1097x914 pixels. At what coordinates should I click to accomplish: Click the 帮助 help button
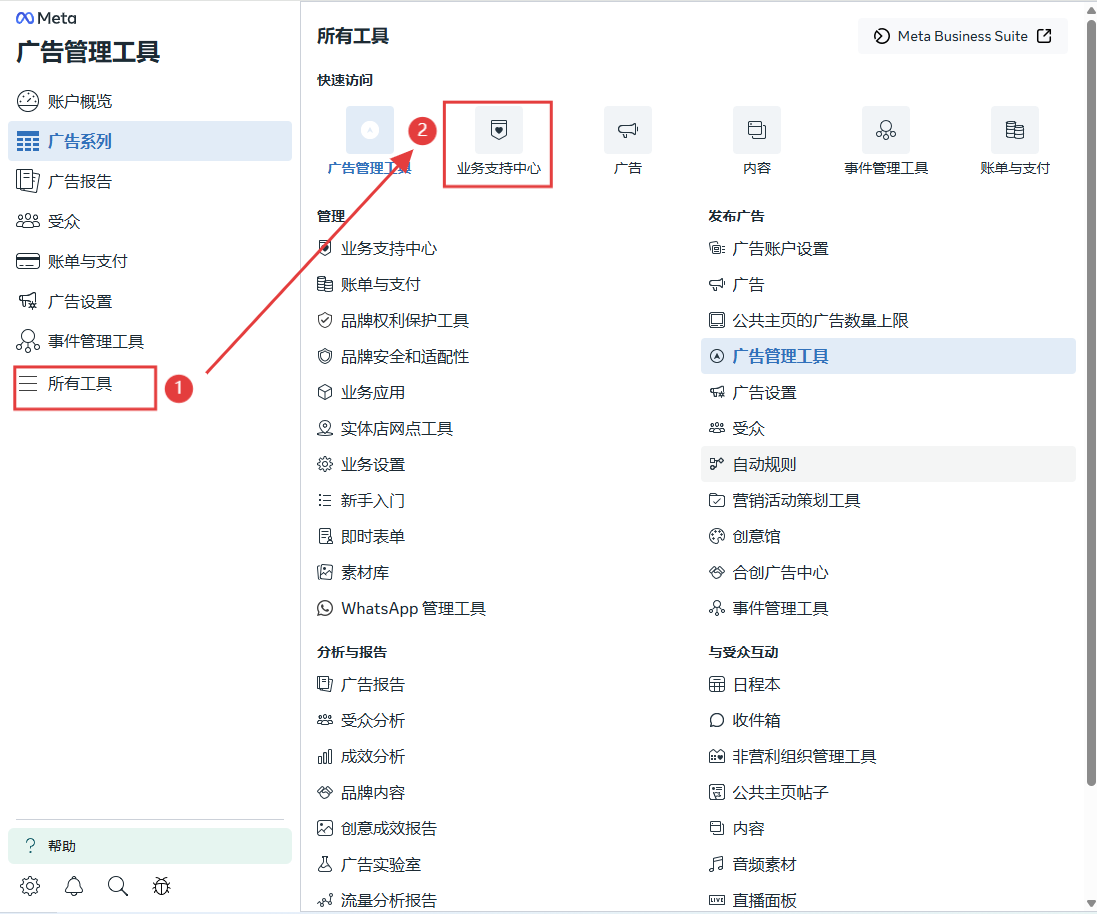(150, 846)
